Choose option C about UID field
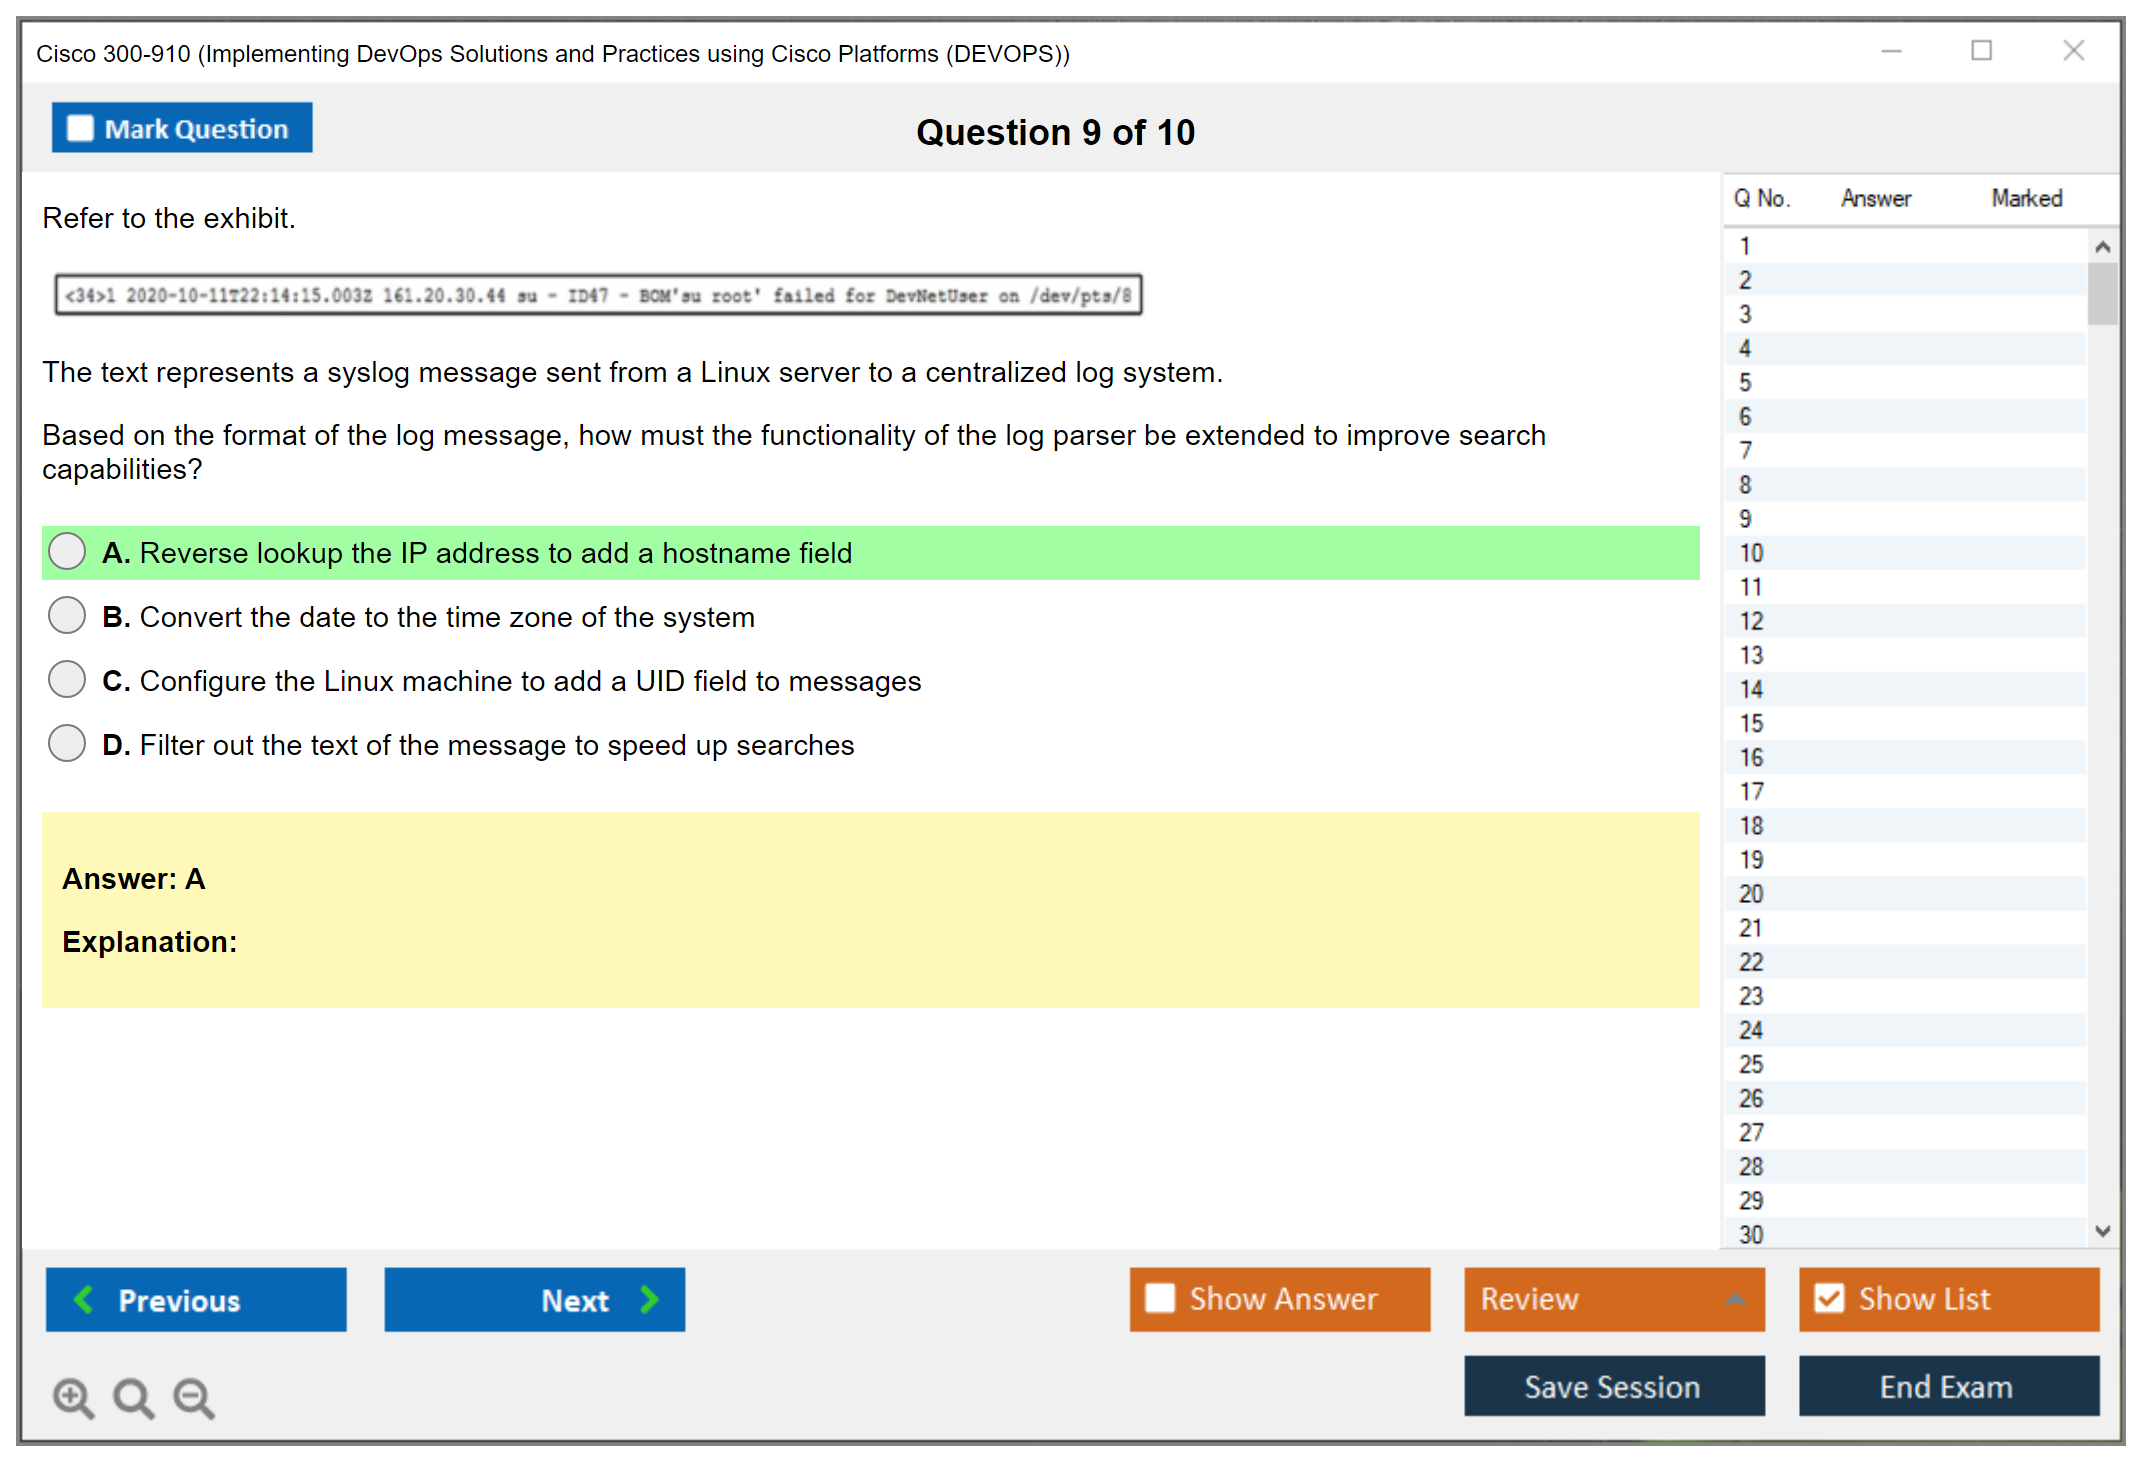This screenshot has width=2150, height=1470. [67, 680]
